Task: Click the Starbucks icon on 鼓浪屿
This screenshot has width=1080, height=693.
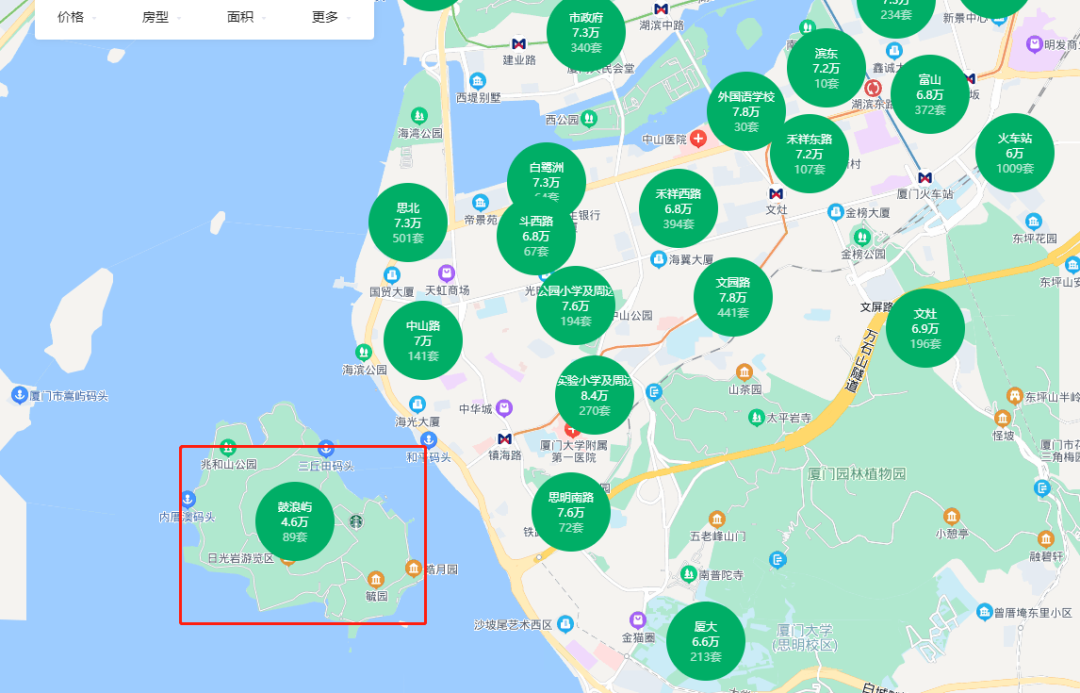Action: click(355, 521)
